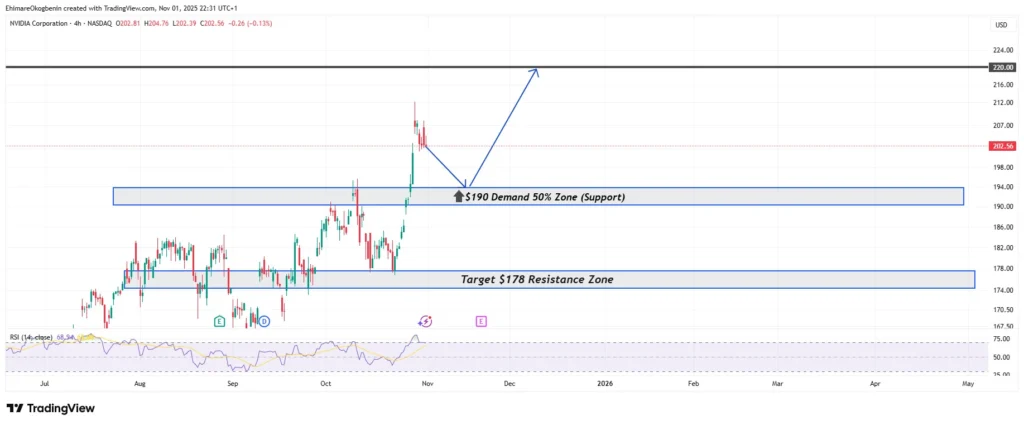This screenshot has height=425, width=1024.
Task: Click the 174.00 price axis label
Action: pos(1002,290)
